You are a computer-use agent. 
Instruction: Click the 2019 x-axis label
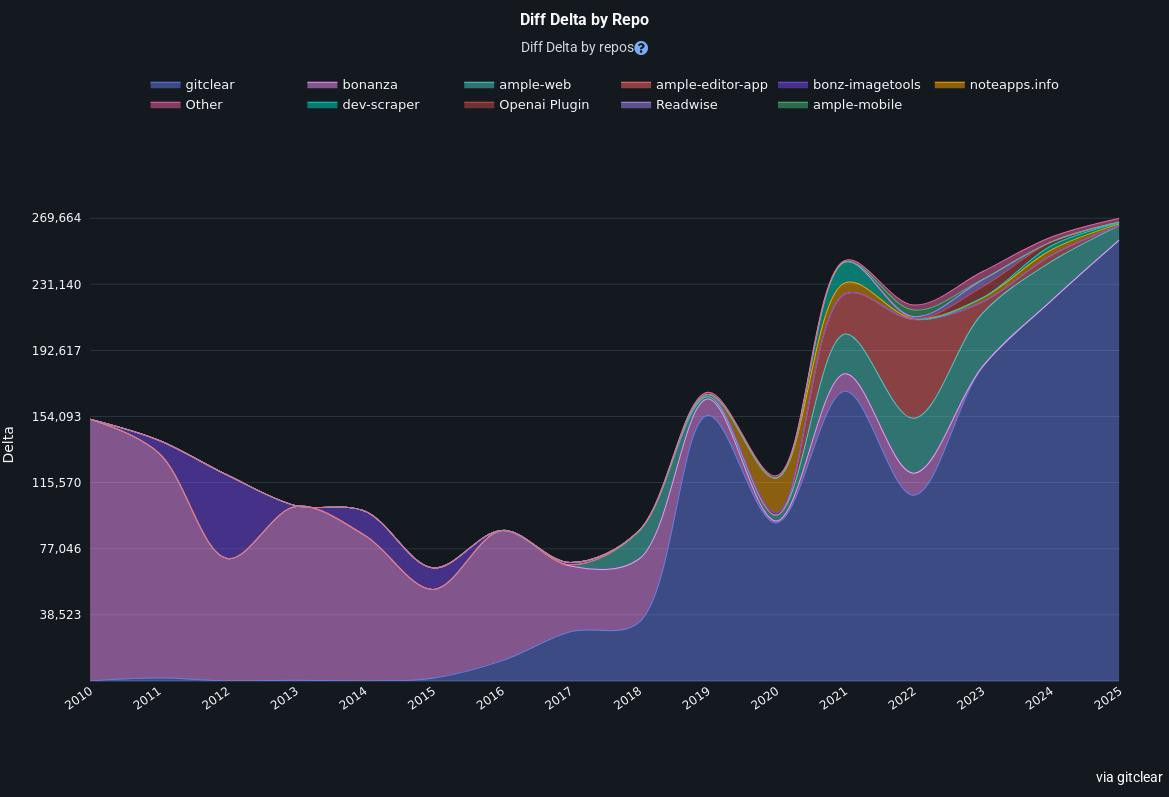click(696, 698)
